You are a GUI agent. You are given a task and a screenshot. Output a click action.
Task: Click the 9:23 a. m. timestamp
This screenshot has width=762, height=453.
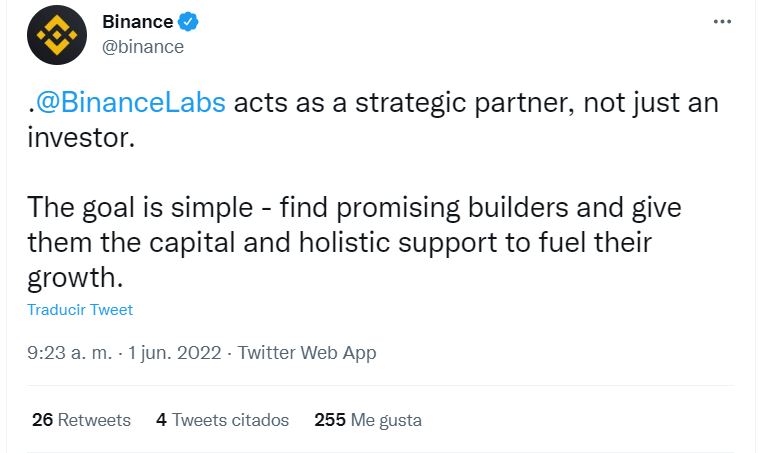(70, 353)
